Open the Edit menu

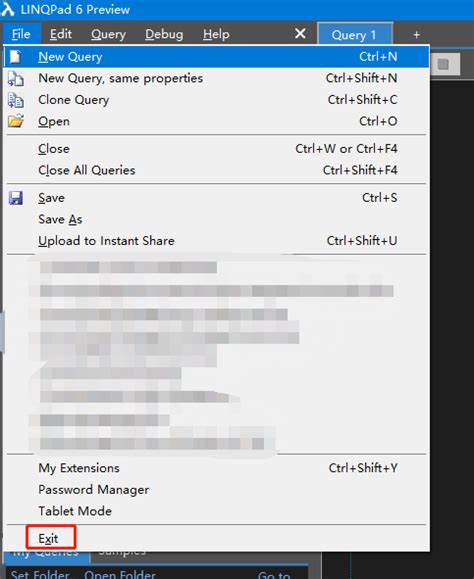[61, 34]
